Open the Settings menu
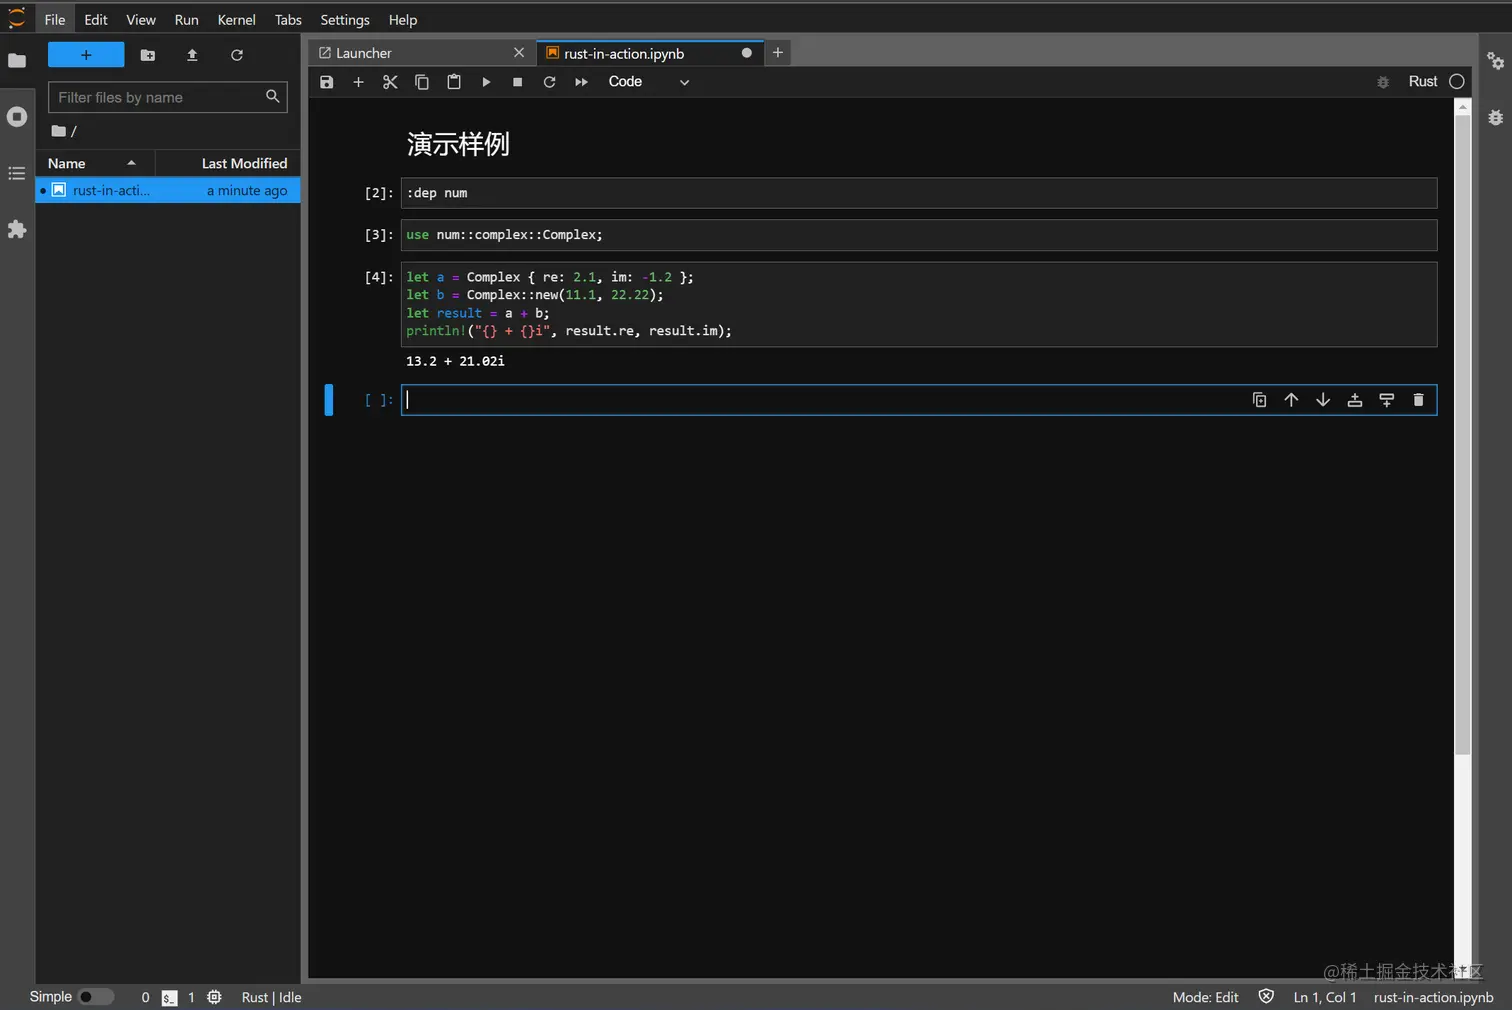The height and width of the screenshot is (1010, 1512). 345,20
